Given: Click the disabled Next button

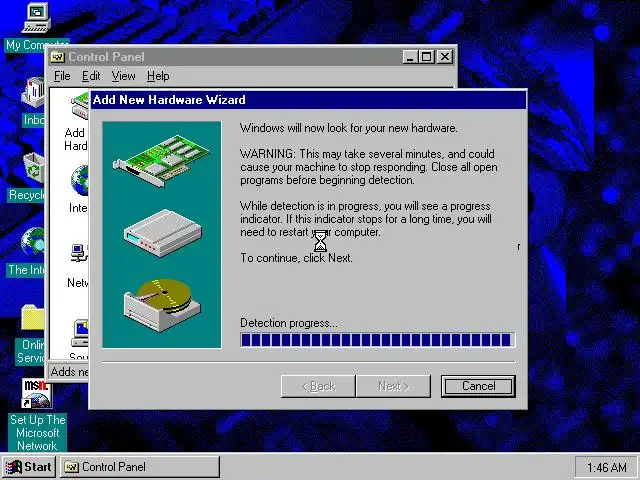Looking at the screenshot, I should click(393, 386).
